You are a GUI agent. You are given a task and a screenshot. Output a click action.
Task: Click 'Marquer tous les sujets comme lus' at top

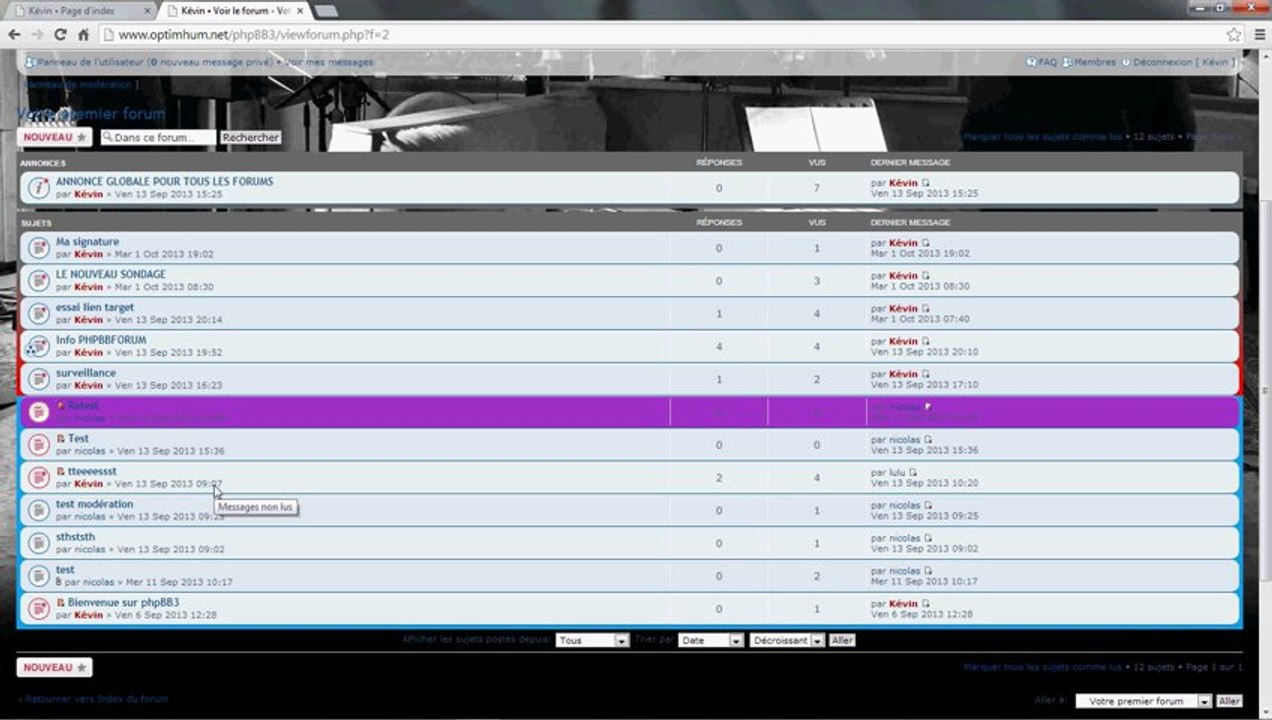point(1041,136)
